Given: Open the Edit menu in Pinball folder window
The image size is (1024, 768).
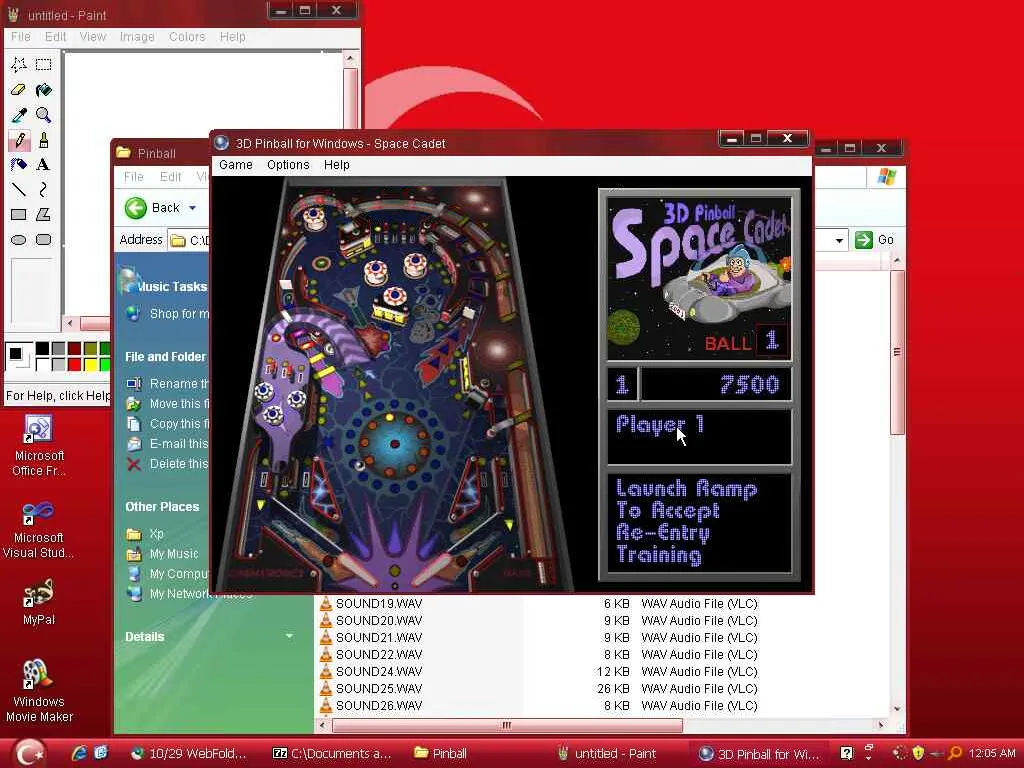Looking at the screenshot, I should pyautogui.click(x=170, y=176).
